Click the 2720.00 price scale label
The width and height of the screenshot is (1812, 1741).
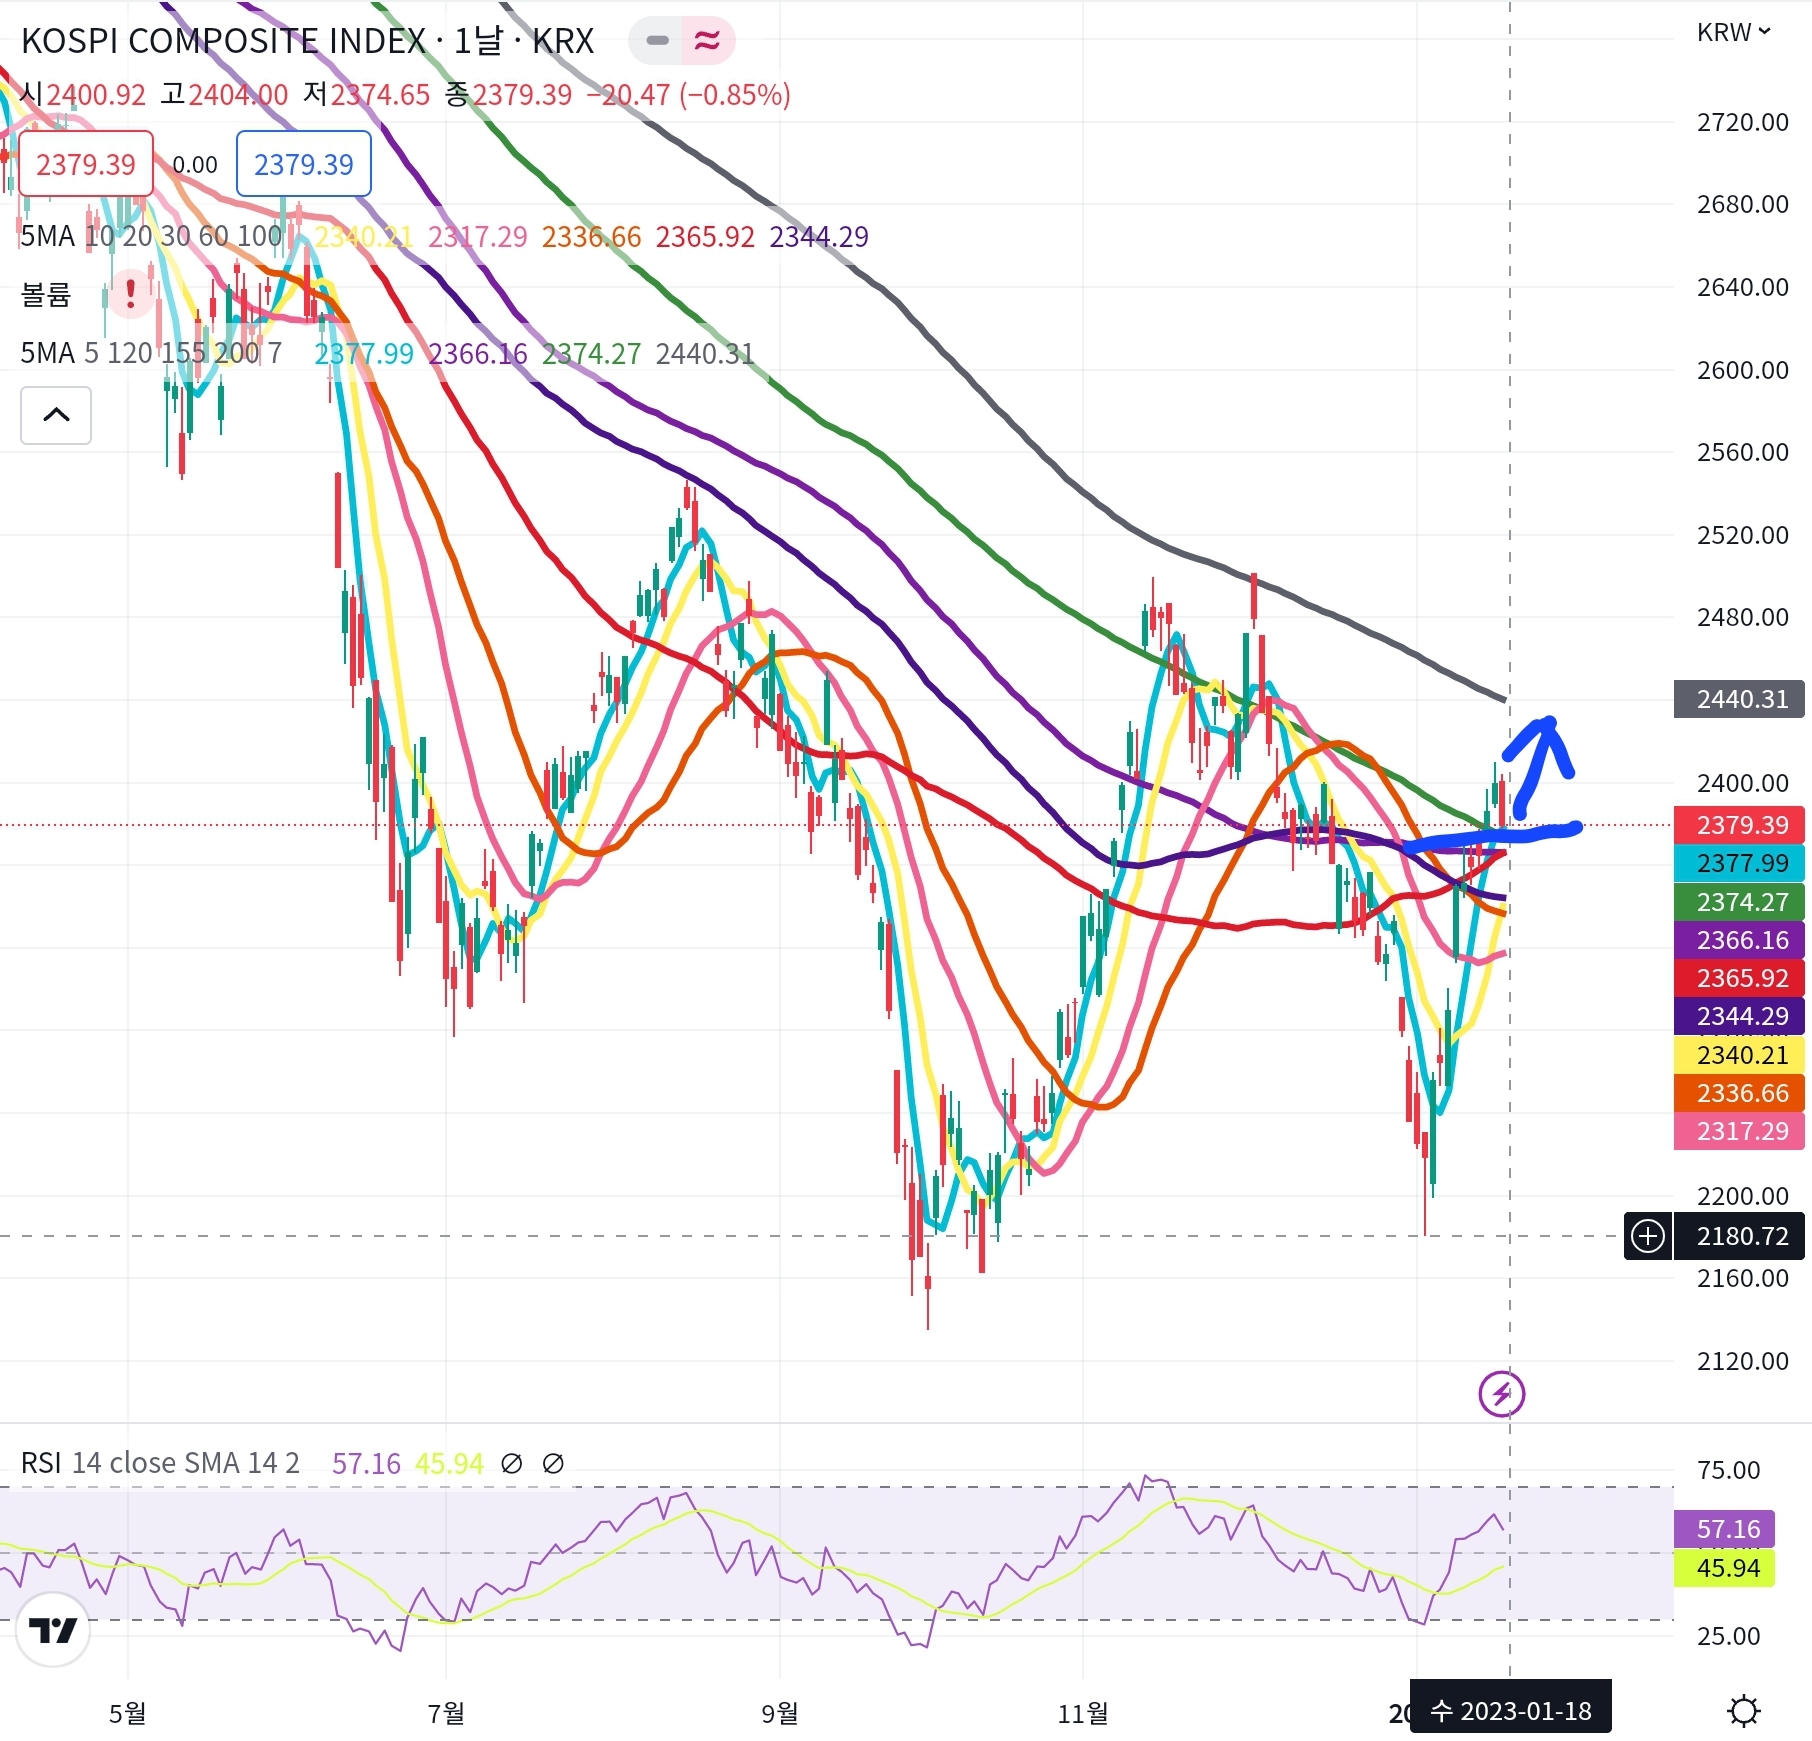[1742, 122]
